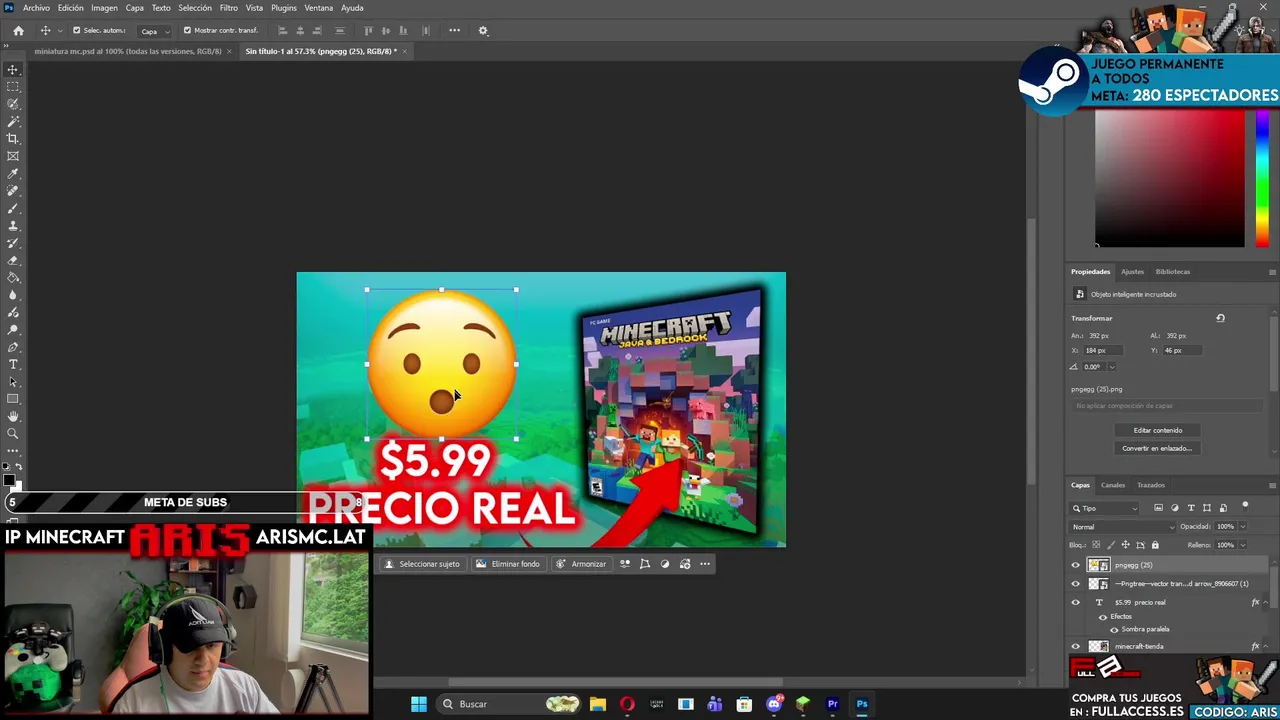Lock image pixels with brush lock icon
This screenshot has height=720, width=1280.
1109,545
